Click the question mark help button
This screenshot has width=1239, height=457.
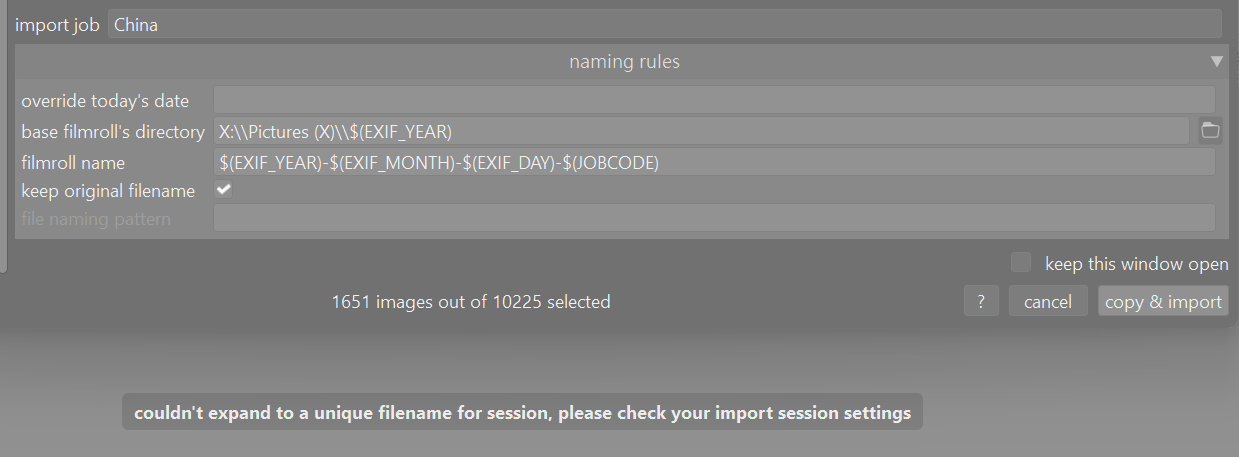[981, 302]
